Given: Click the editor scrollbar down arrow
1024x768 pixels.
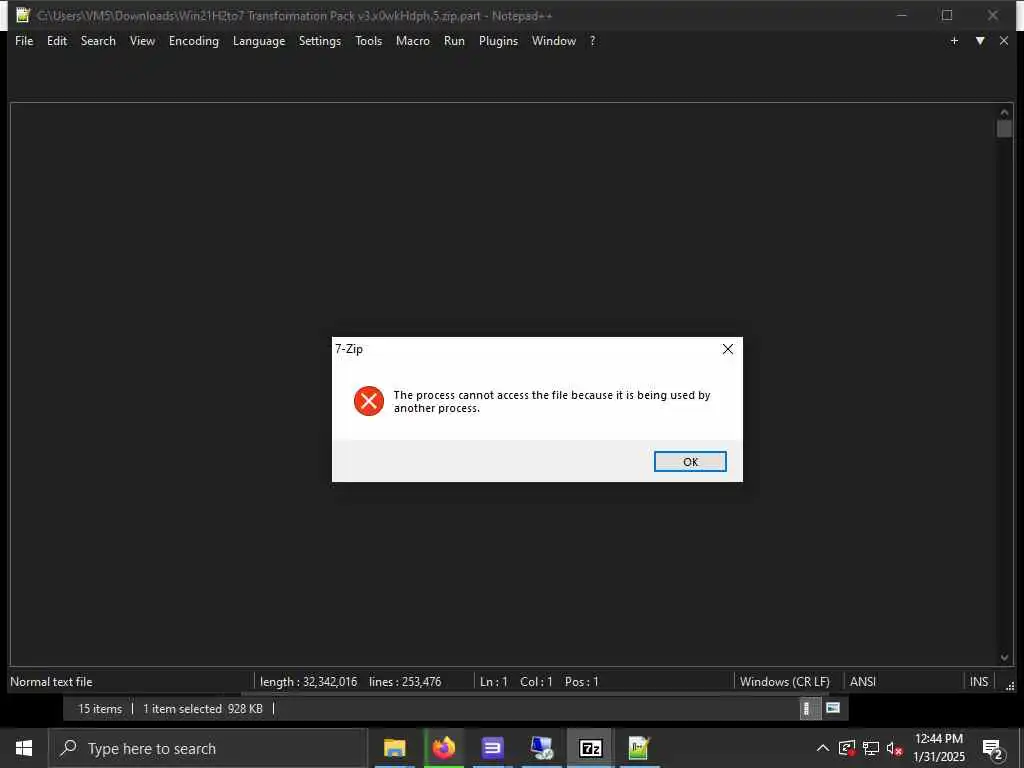Looking at the screenshot, I should coord(1004,658).
